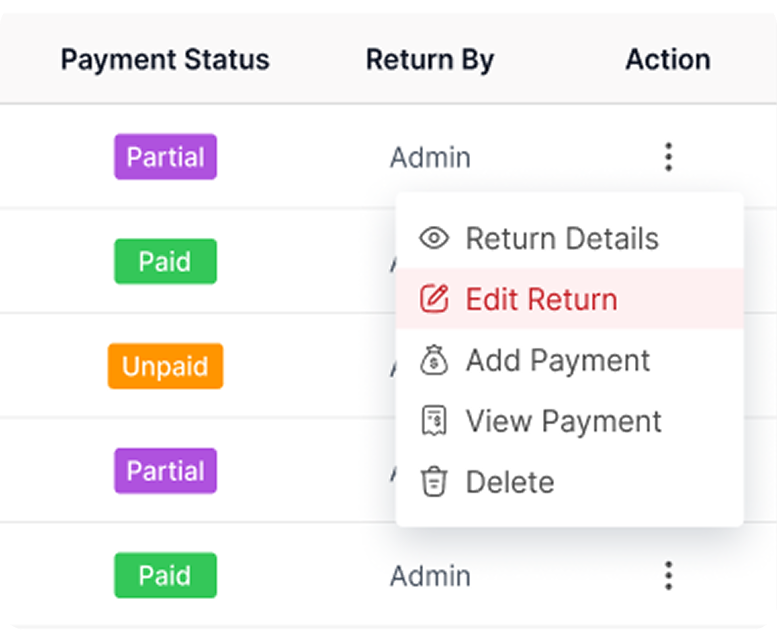The height and width of the screenshot is (630, 777).
Task: Choose Delete from the action menu
Action: click(x=509, y=482)
